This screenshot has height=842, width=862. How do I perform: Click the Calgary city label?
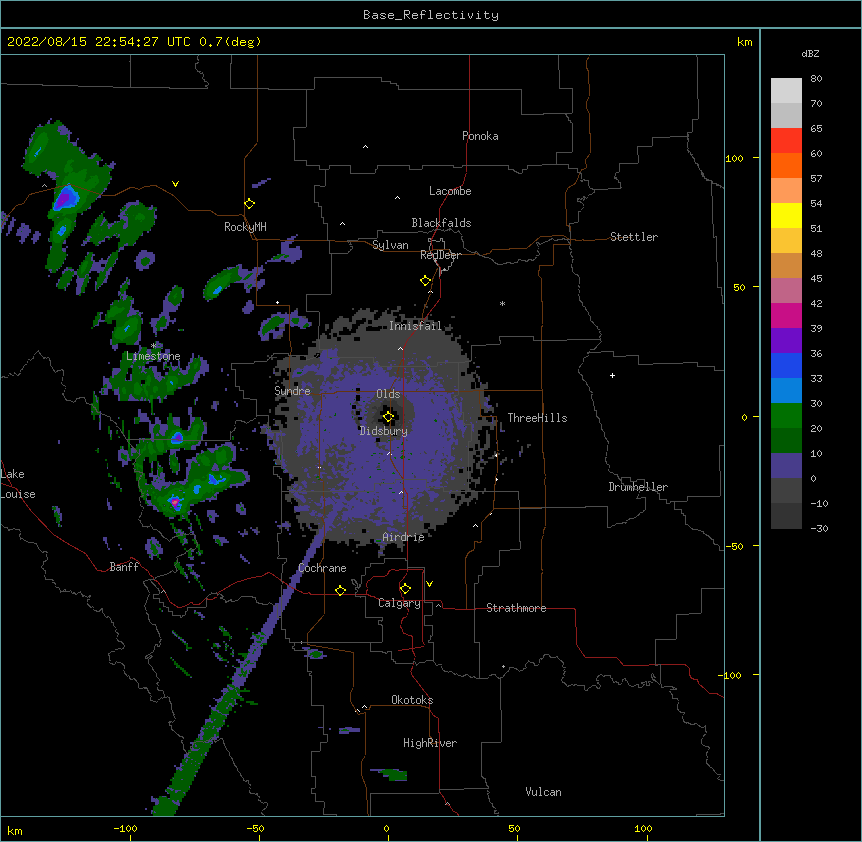(x=399, y=603)
